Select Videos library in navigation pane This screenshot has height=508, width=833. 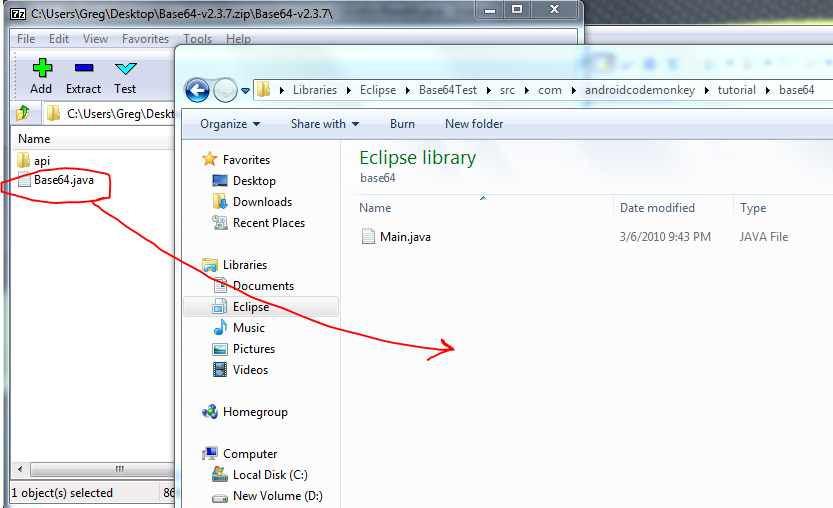[250, 370]
